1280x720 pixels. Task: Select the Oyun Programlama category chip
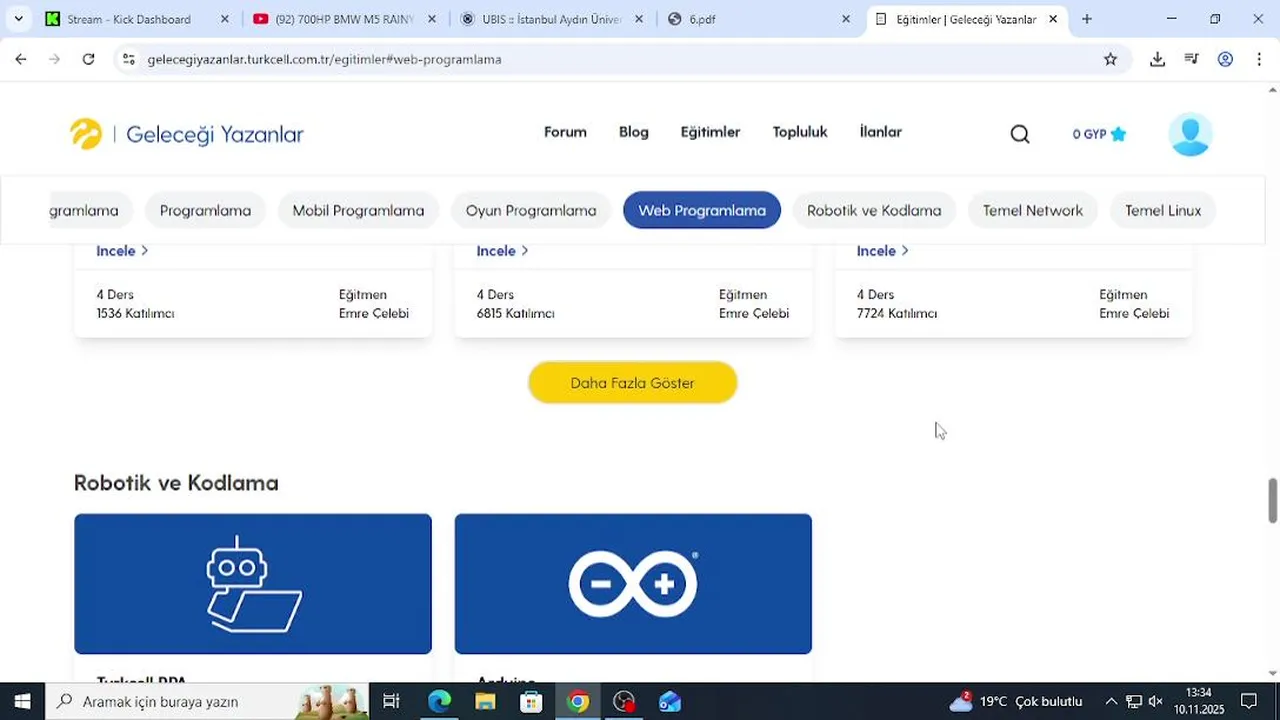coord(531,210)
